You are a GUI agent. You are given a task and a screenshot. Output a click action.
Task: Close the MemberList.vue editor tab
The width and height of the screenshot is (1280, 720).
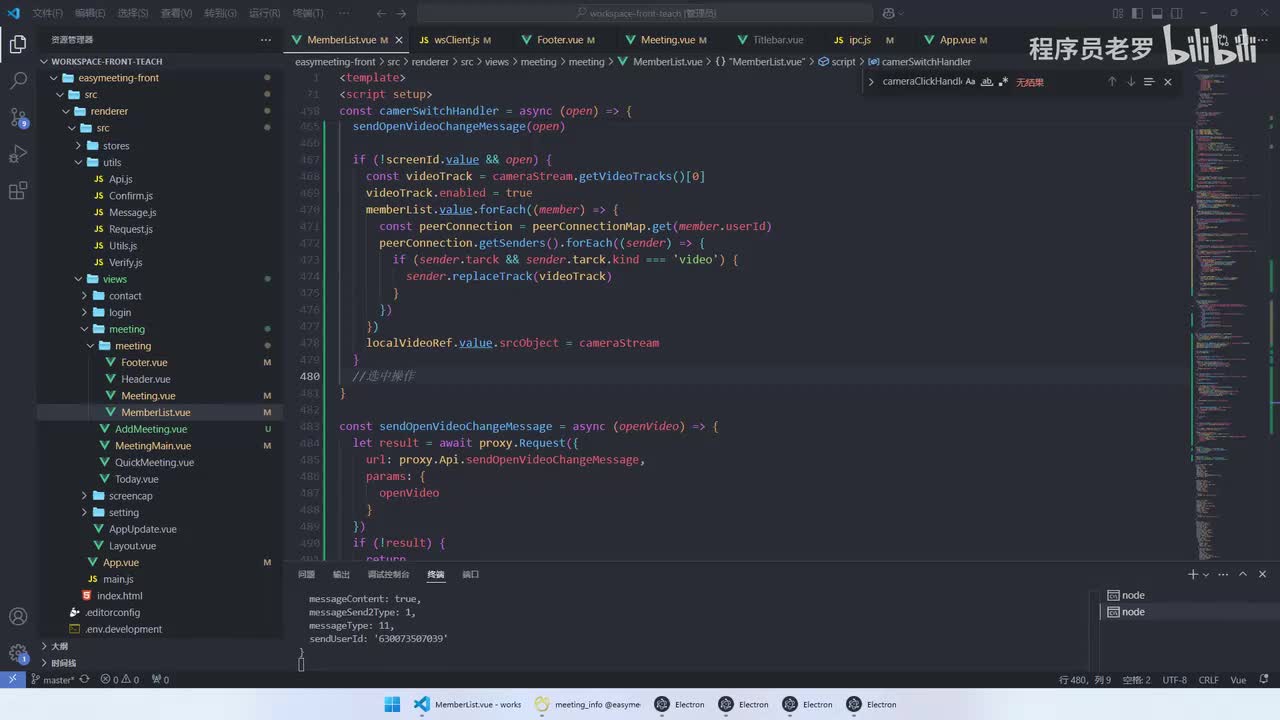[x=399, y=40]
